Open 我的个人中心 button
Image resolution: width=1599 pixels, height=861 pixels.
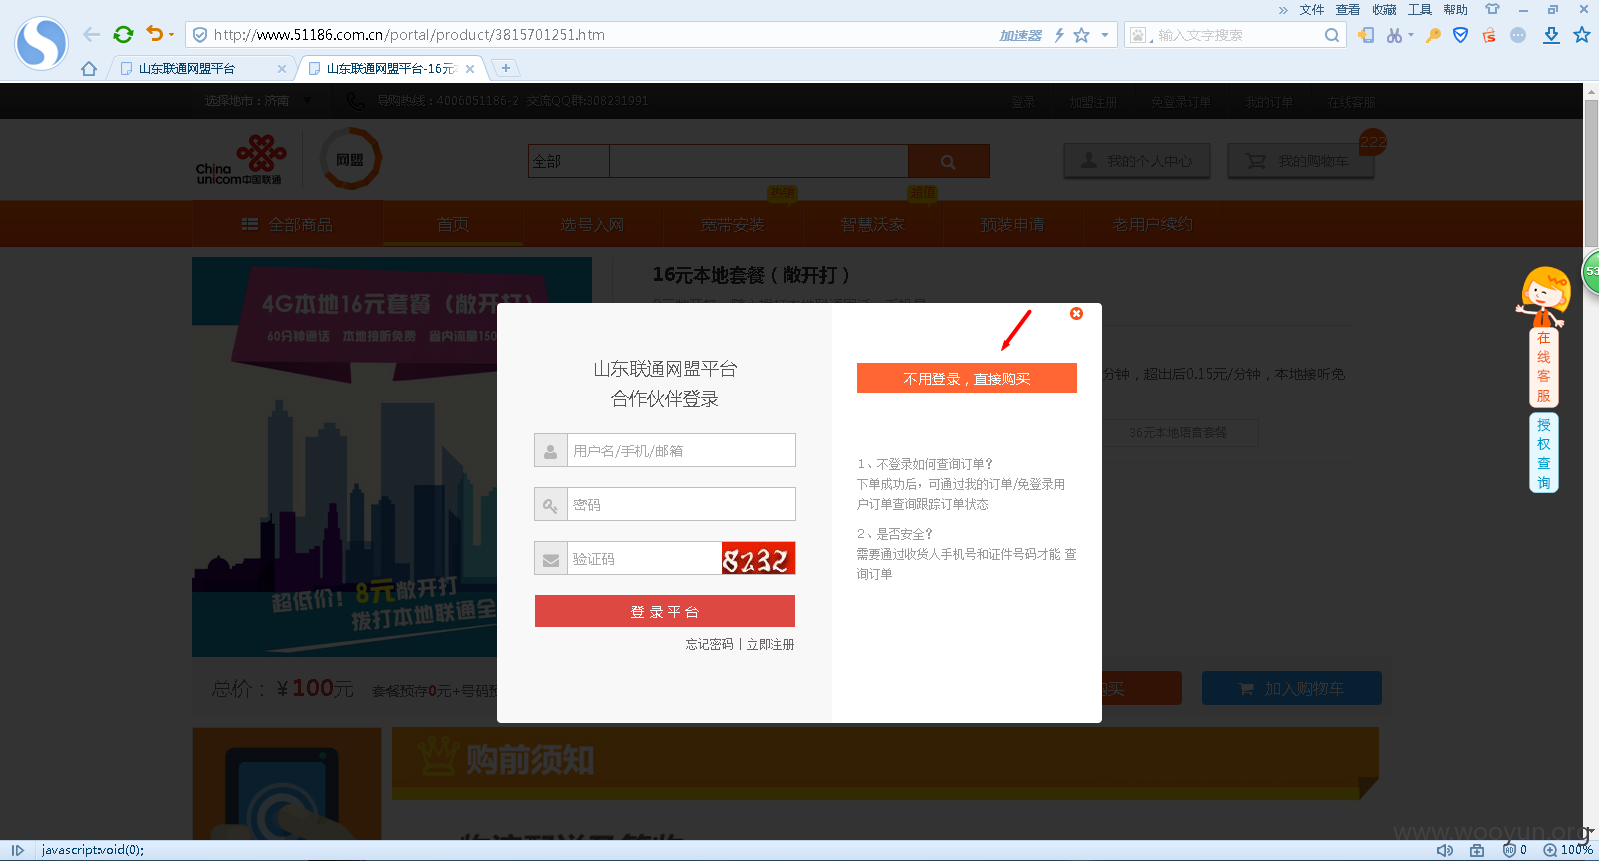click(1137, 161)
